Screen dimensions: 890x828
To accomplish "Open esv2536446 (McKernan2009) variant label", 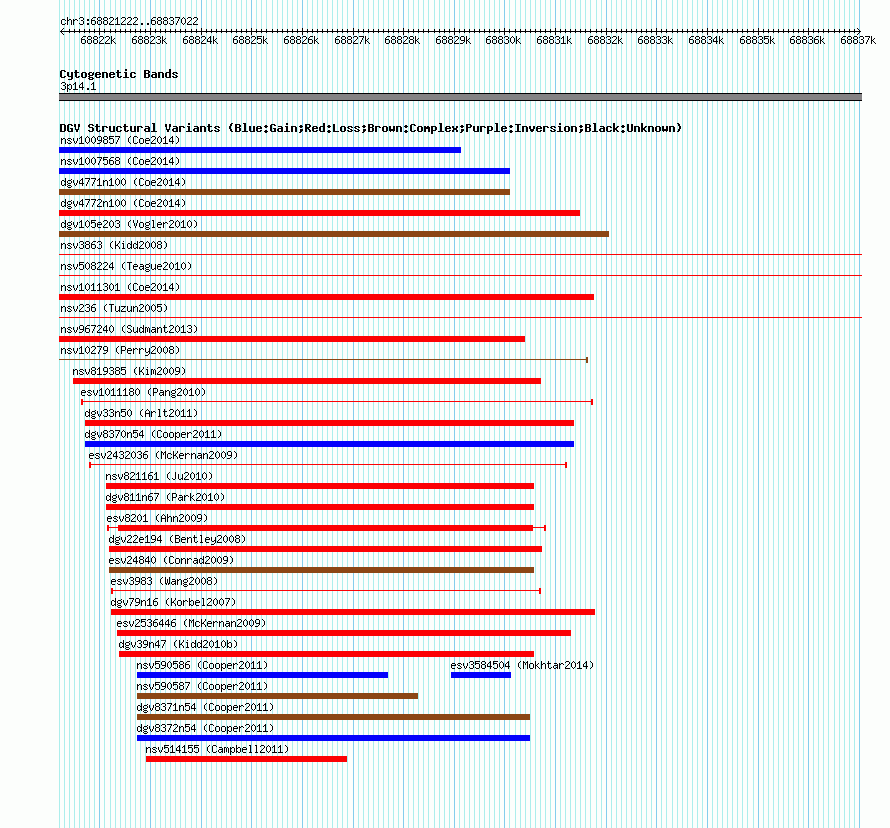I will pos(191,623).
